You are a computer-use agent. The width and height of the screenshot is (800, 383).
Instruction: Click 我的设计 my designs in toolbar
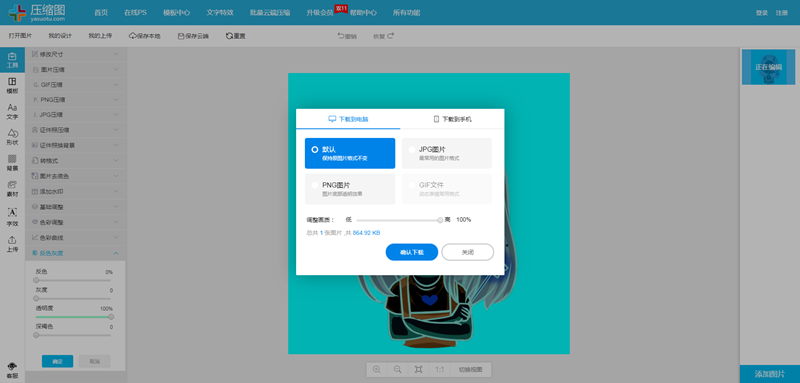click(x=60, y=36)
